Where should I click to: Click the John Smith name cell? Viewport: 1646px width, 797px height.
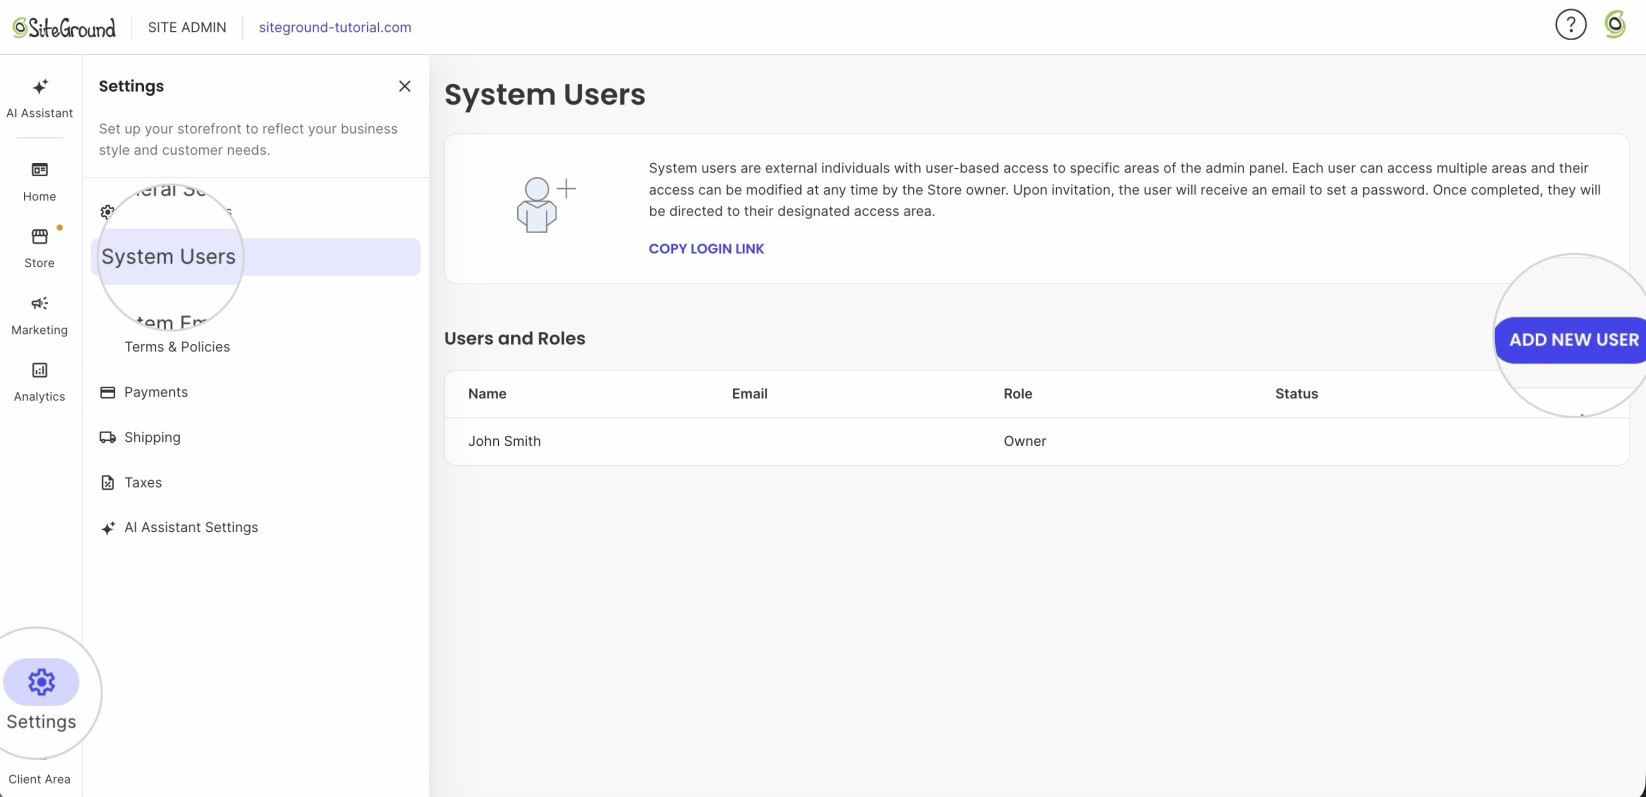tap(504, 441)
